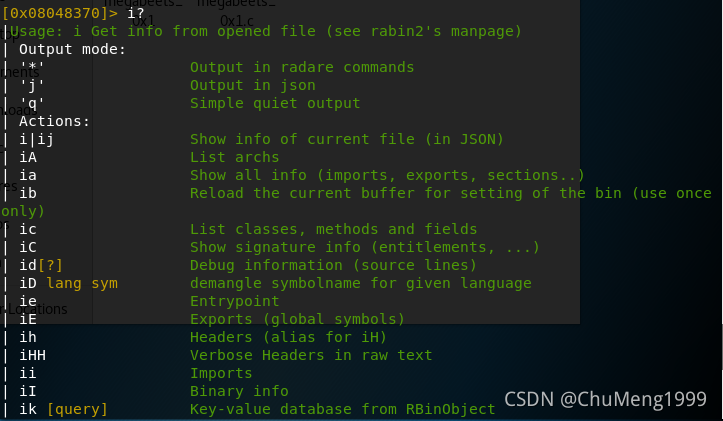Click 'iHH' verbose headers command

[32, 355]
